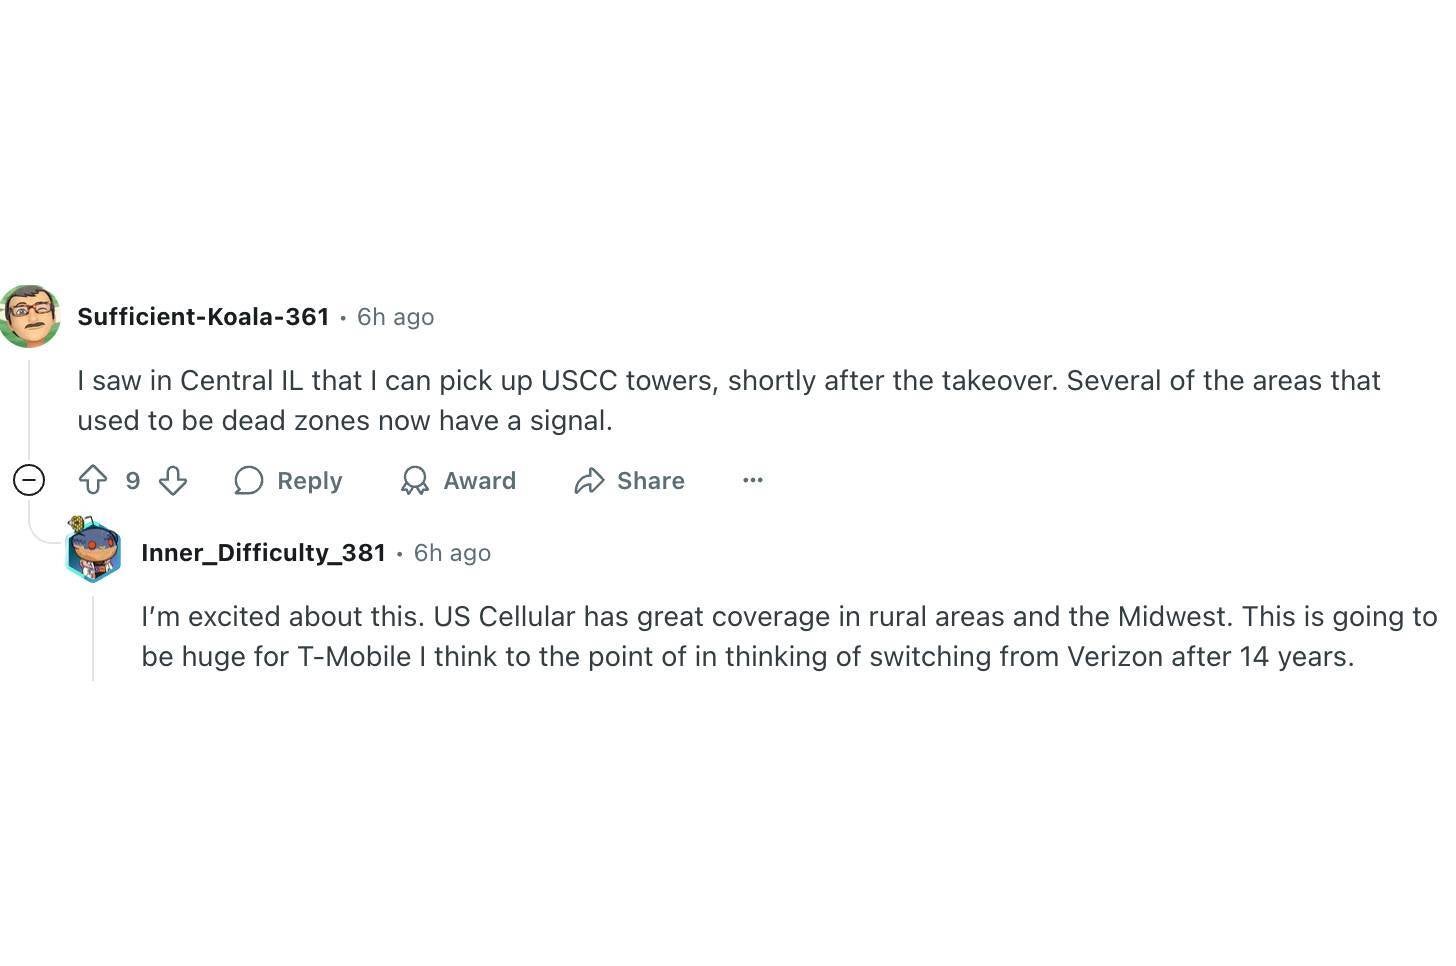This screenshot has height=966, width=1456.
Task: Open the three-dot more options menu
Action: tap(753, 481)
